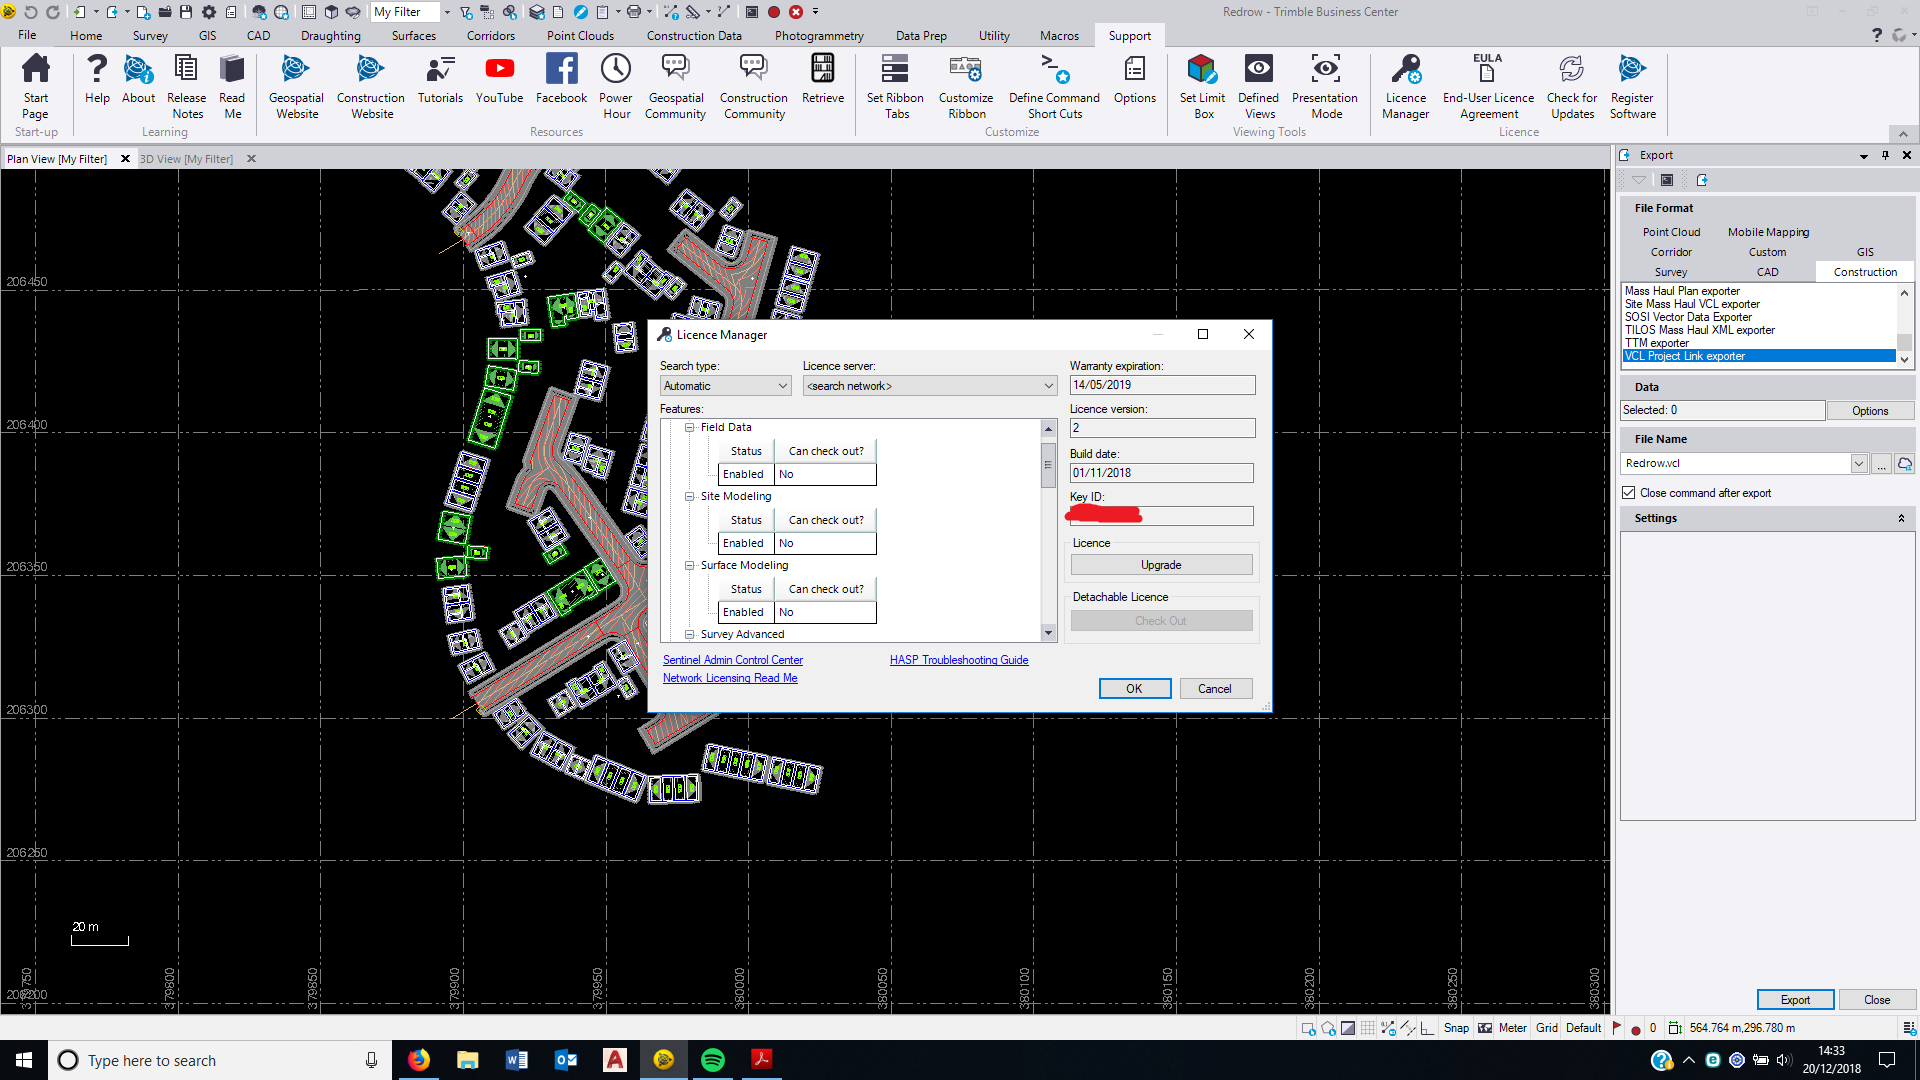Open the Licence Manager icon
The height and width of the screenshot is (1080, 1920).
[1406, 85]
